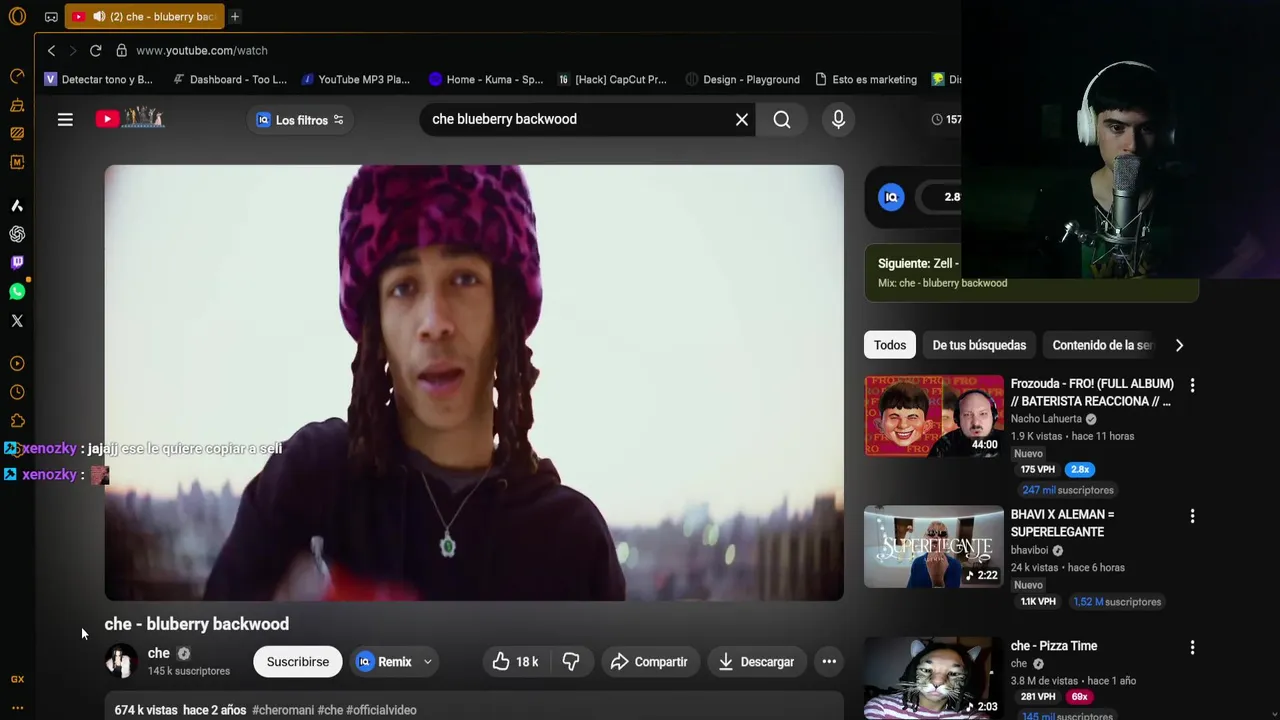Select 'Contenido de la se...' chip
The image size is (1280, 720).
(x=1102, y=345)
